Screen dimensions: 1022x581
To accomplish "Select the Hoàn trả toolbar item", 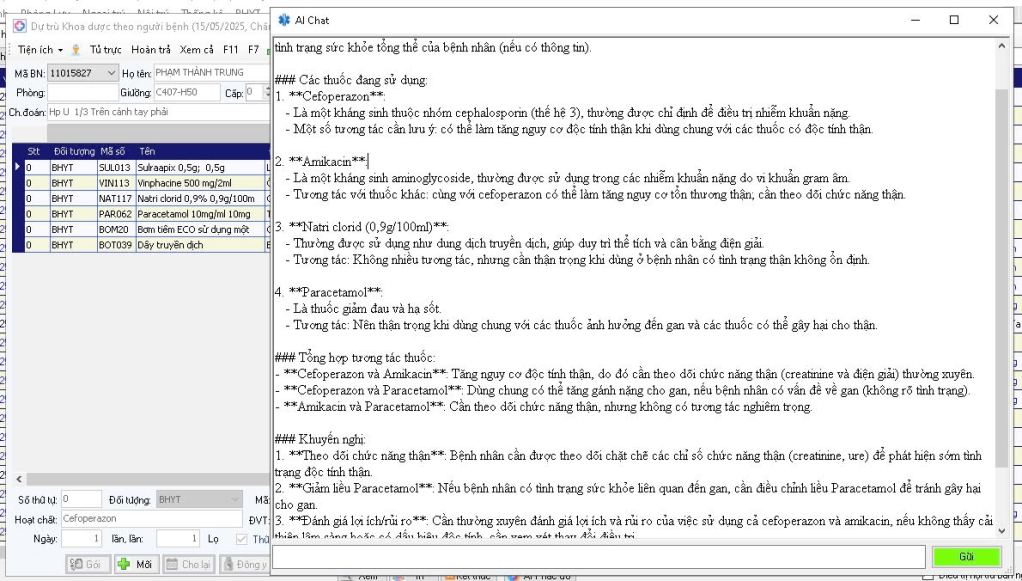I will 151,50.
